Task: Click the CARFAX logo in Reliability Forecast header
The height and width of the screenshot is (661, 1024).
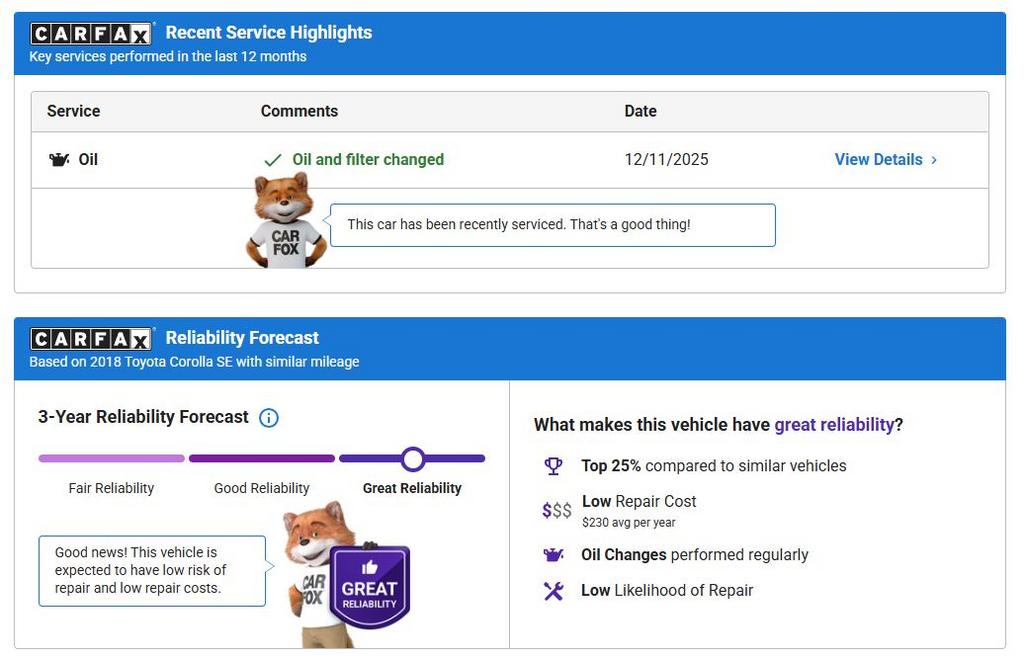Action: click(91, 339)
